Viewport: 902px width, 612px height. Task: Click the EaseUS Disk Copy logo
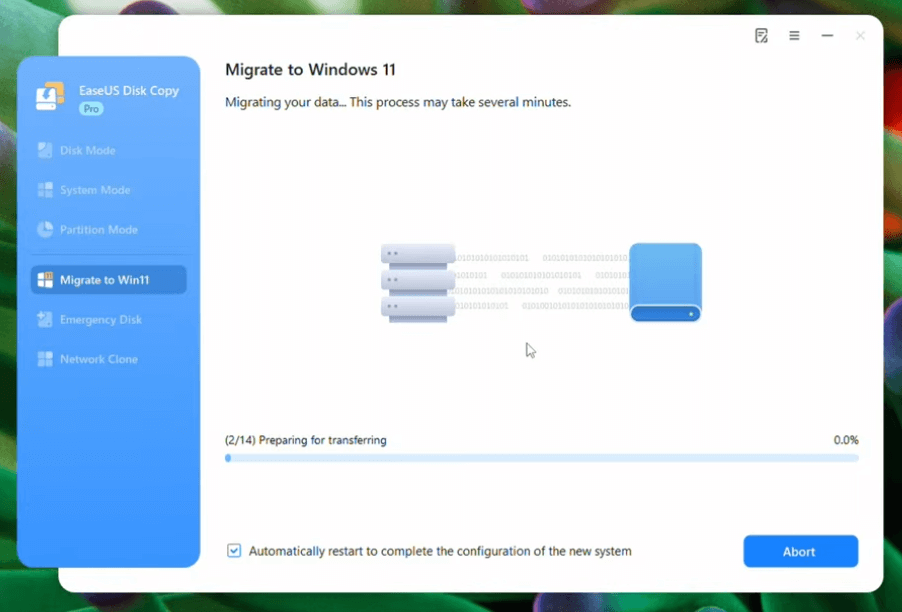coord(48,97)
